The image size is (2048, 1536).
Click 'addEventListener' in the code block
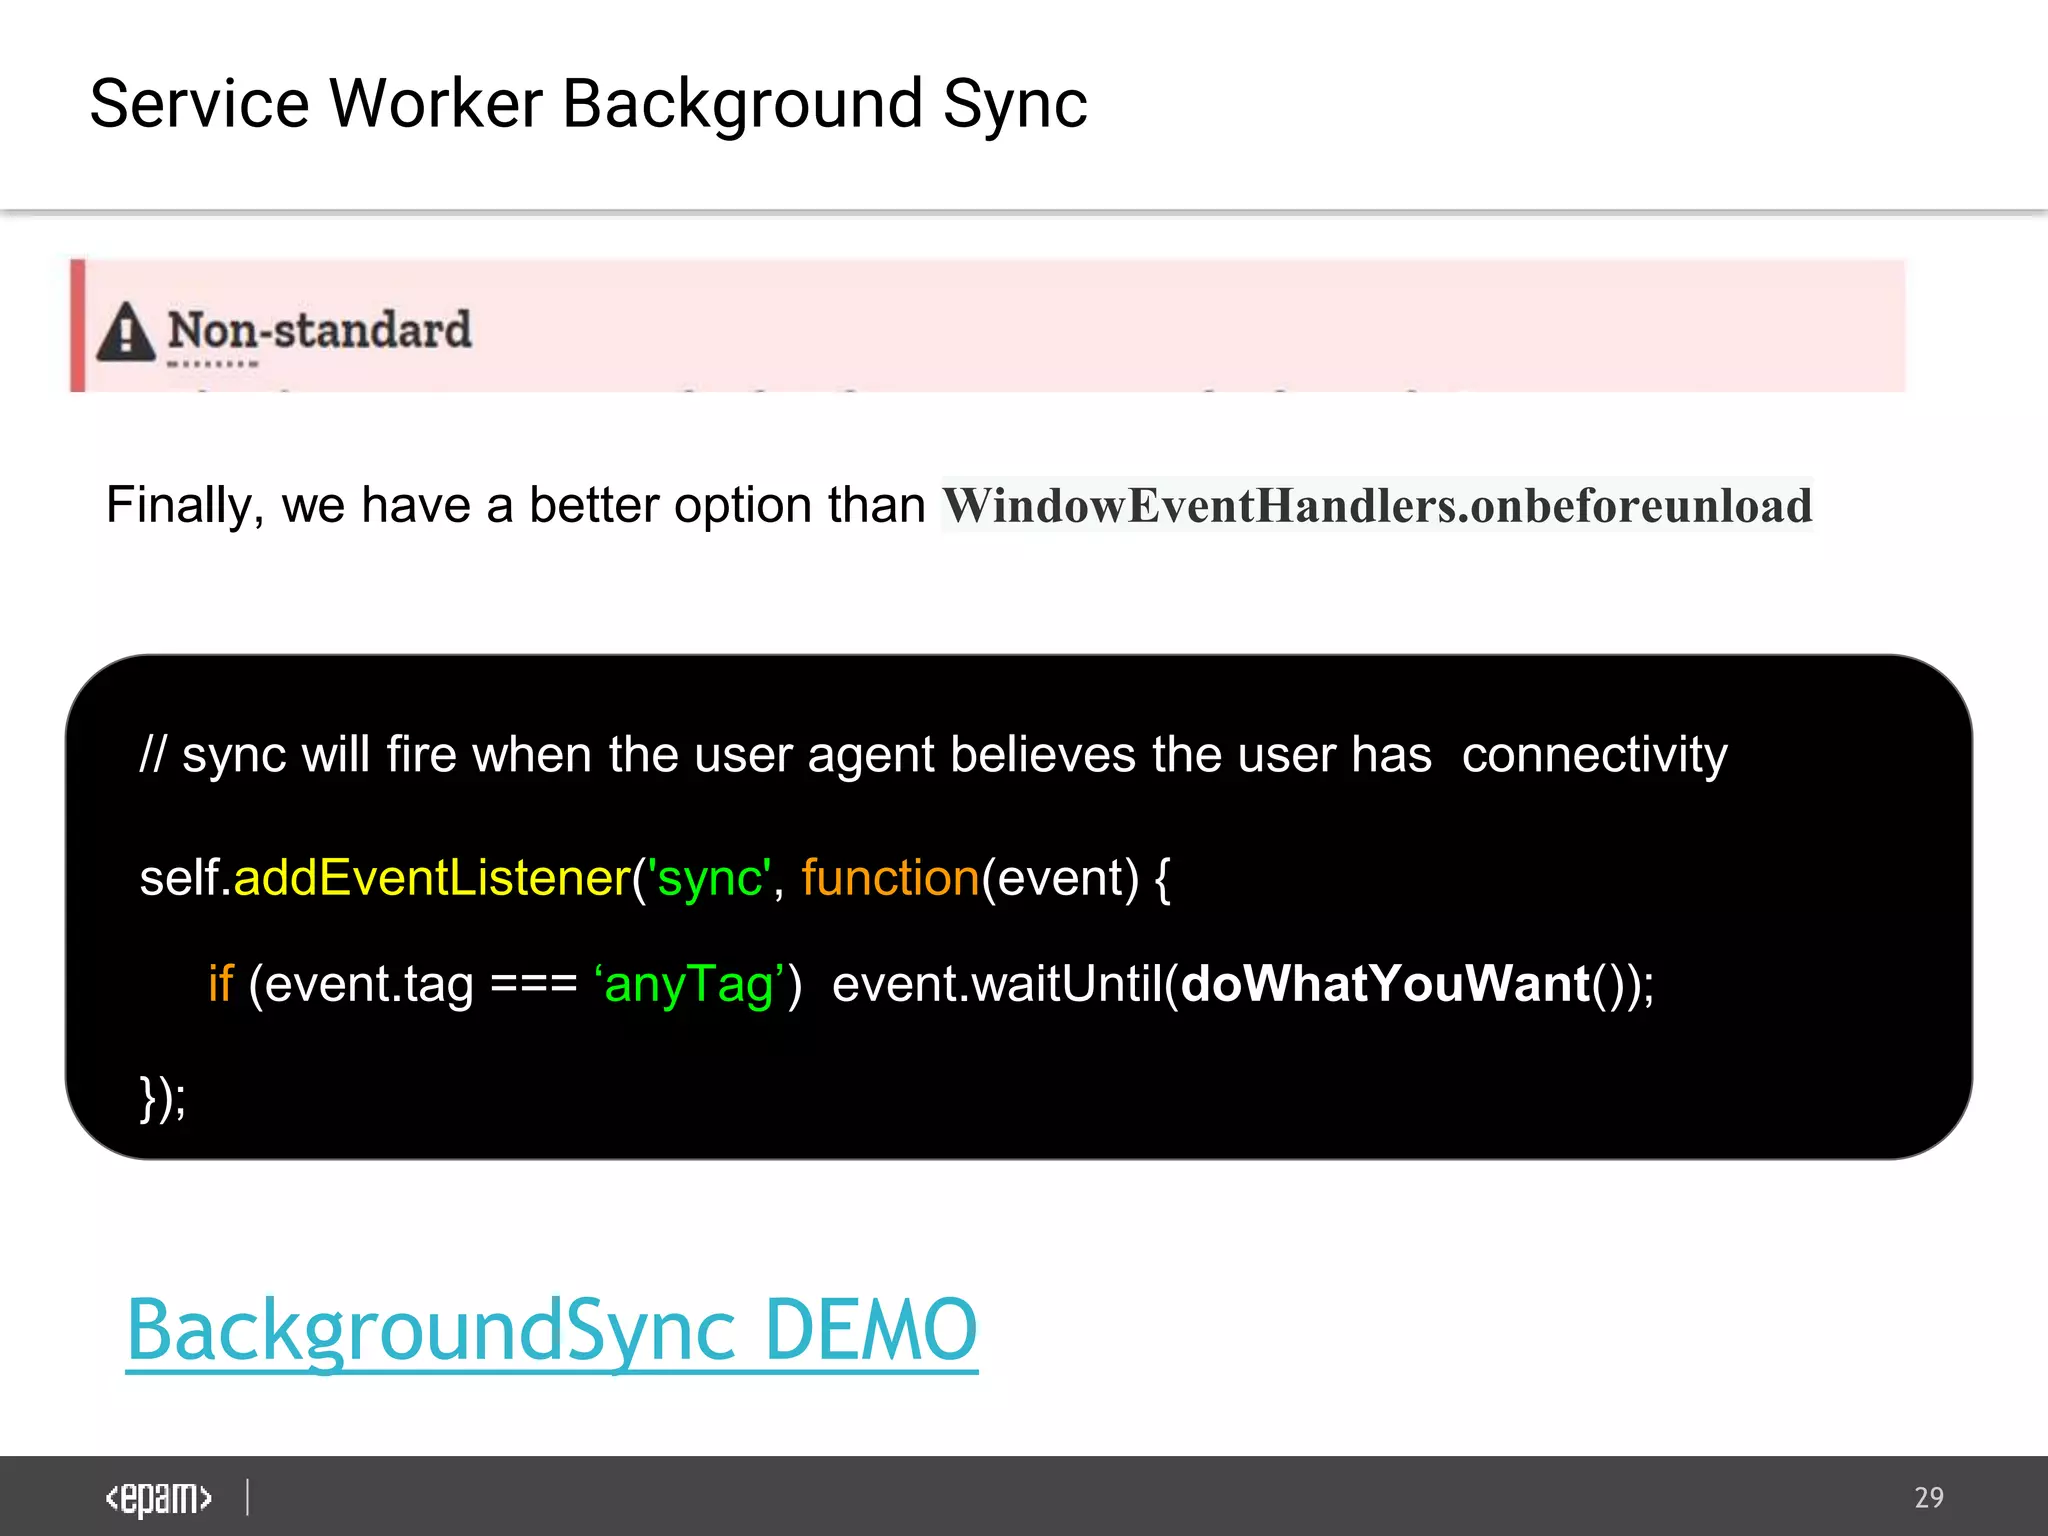432,878
